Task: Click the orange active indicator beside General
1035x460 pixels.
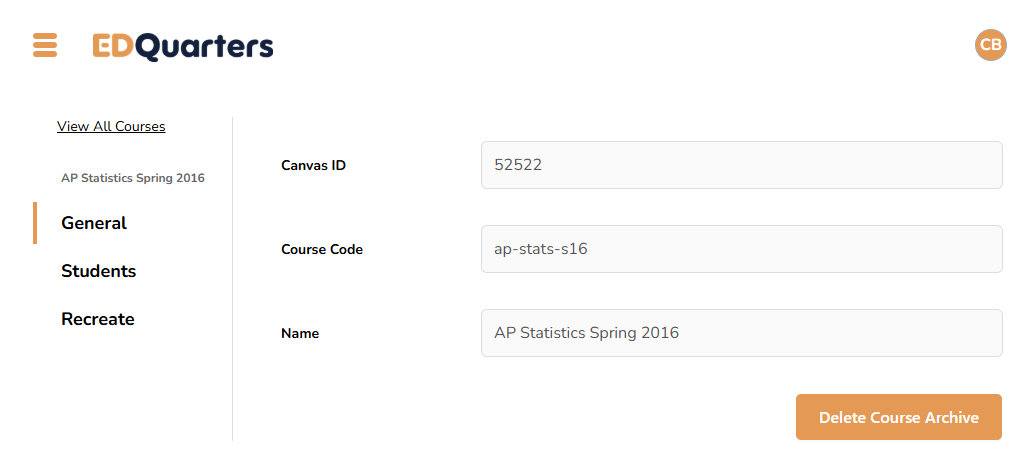Action: coord(35,223)
